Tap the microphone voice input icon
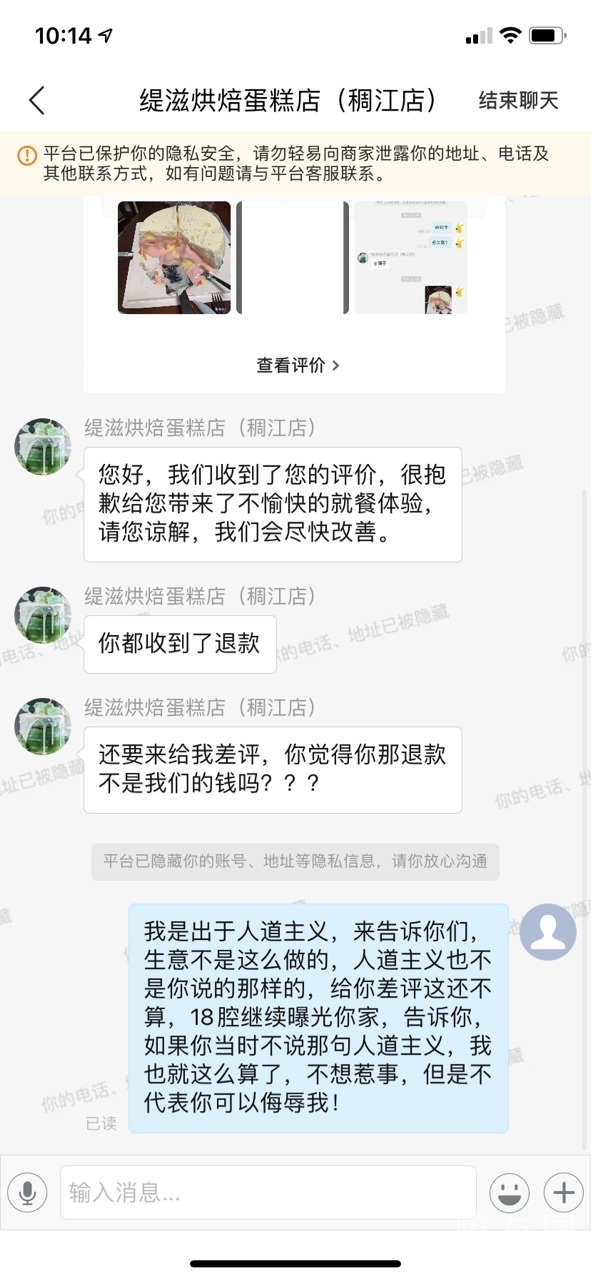 pos(28,1192)
